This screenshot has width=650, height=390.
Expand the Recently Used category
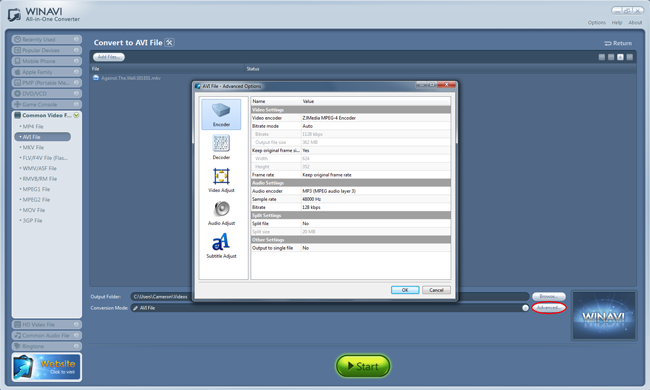46,39
